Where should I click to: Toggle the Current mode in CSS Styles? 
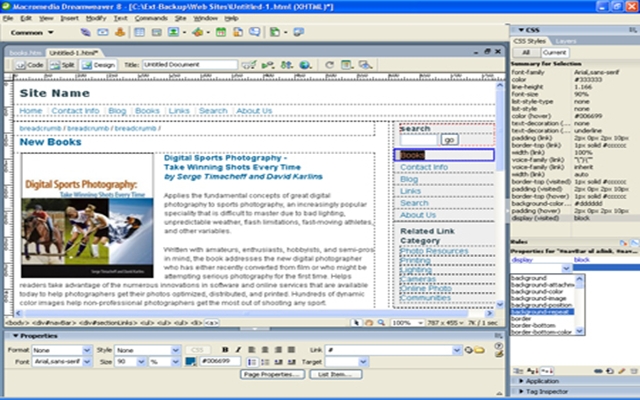(555, 53)
